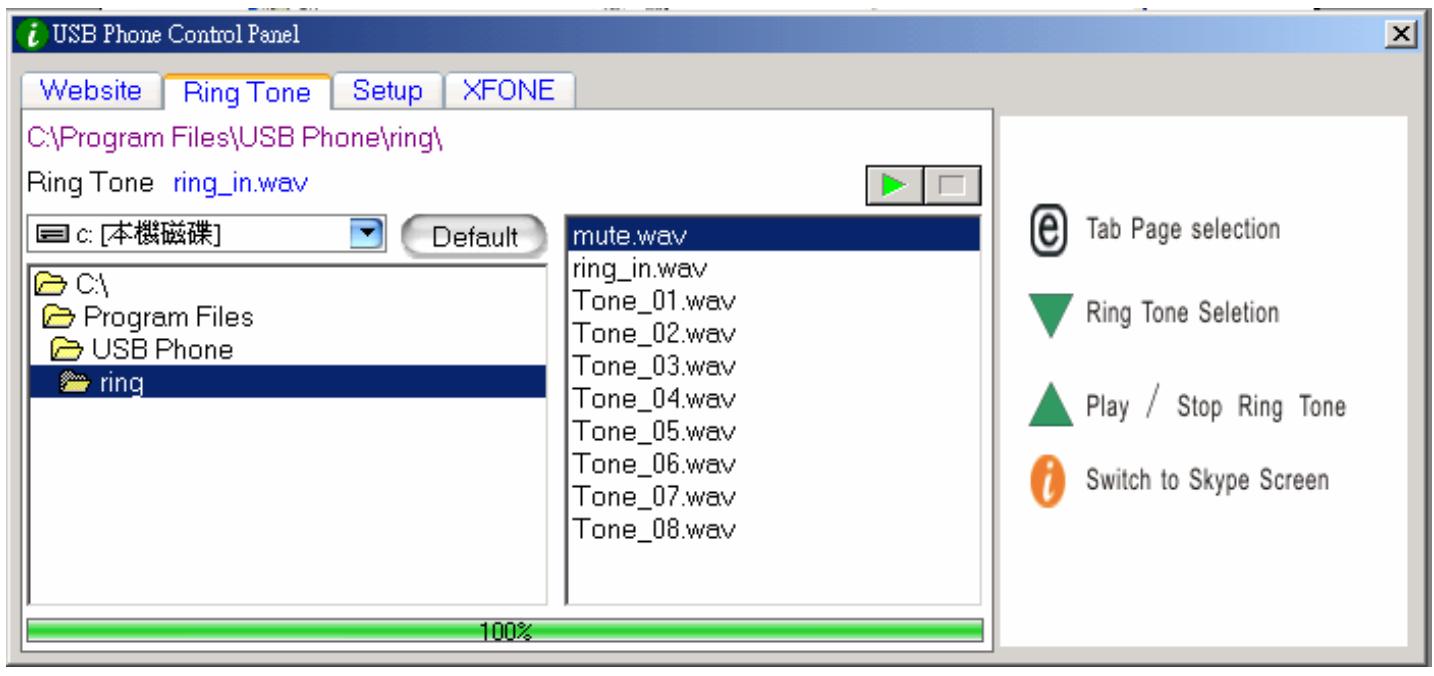The image size is (1434, 676).
Task: Click the up triangle Play/Stop Ring Tone icon
Action: [x=1050, y=406]
